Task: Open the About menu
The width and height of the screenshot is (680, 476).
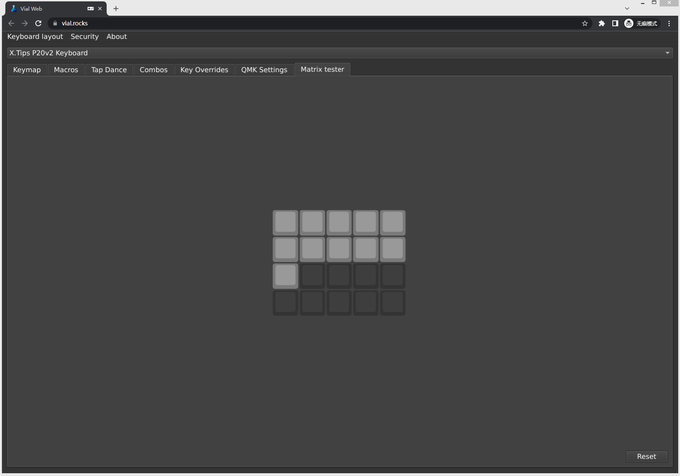Action: (117, 37)
